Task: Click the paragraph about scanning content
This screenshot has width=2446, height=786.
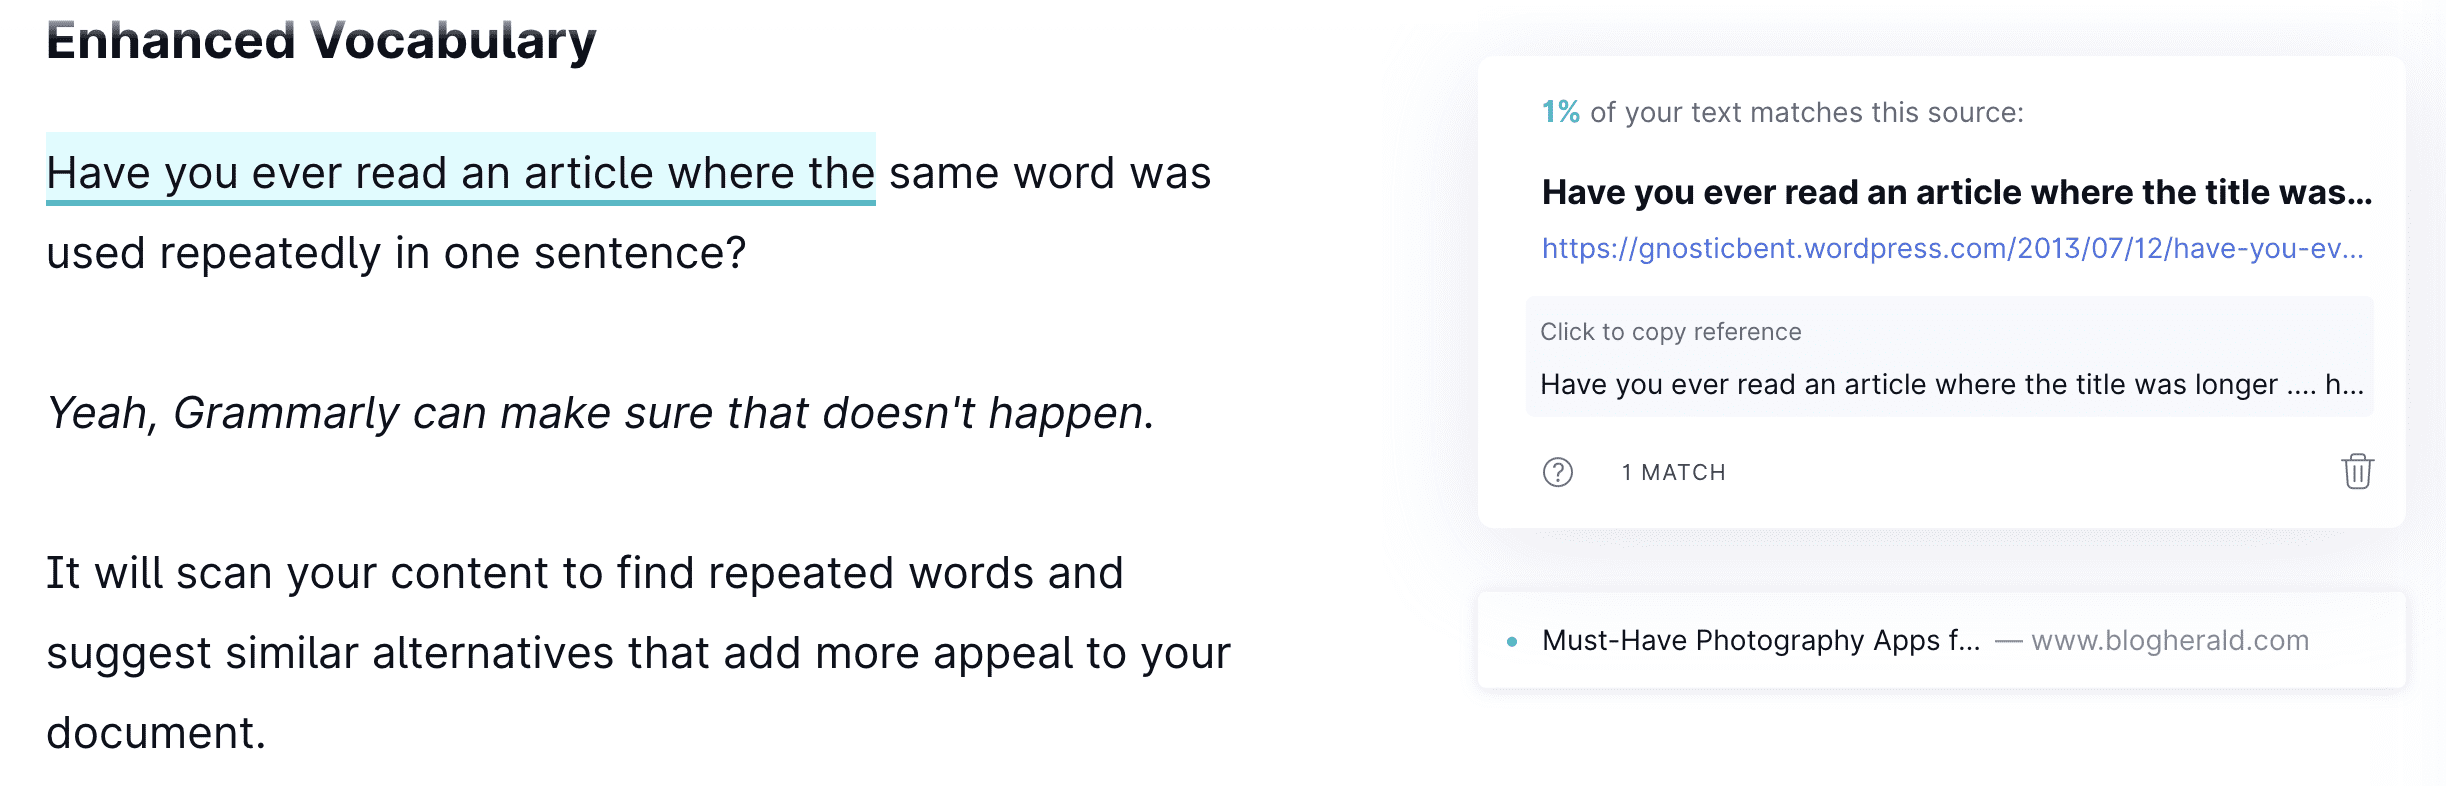Action: click(x=638, y=652)
